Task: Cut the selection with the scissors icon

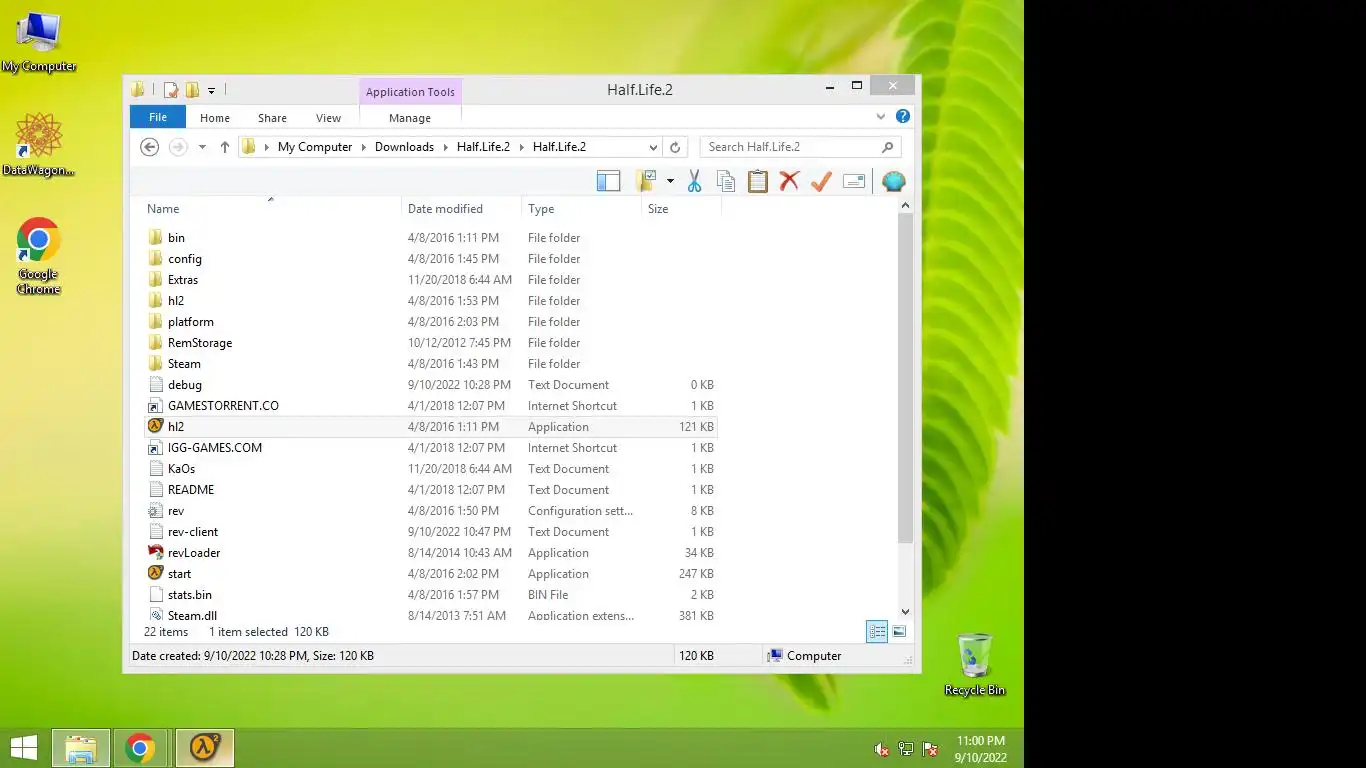Action: 694,181
